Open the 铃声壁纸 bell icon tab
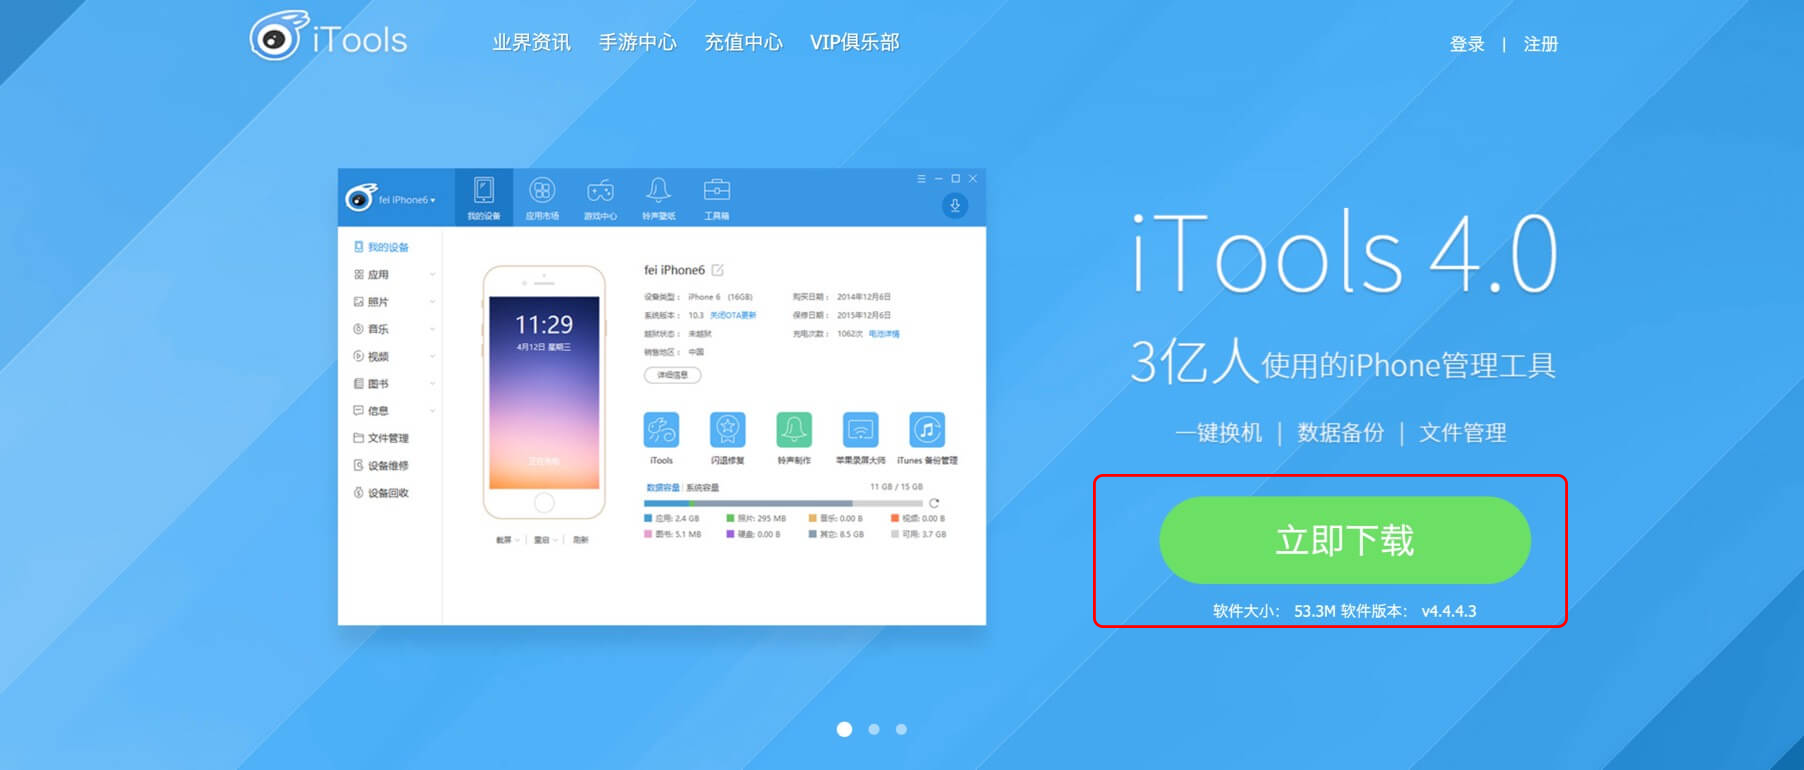This screenshot has height=770, width=1804. point(658,198)
